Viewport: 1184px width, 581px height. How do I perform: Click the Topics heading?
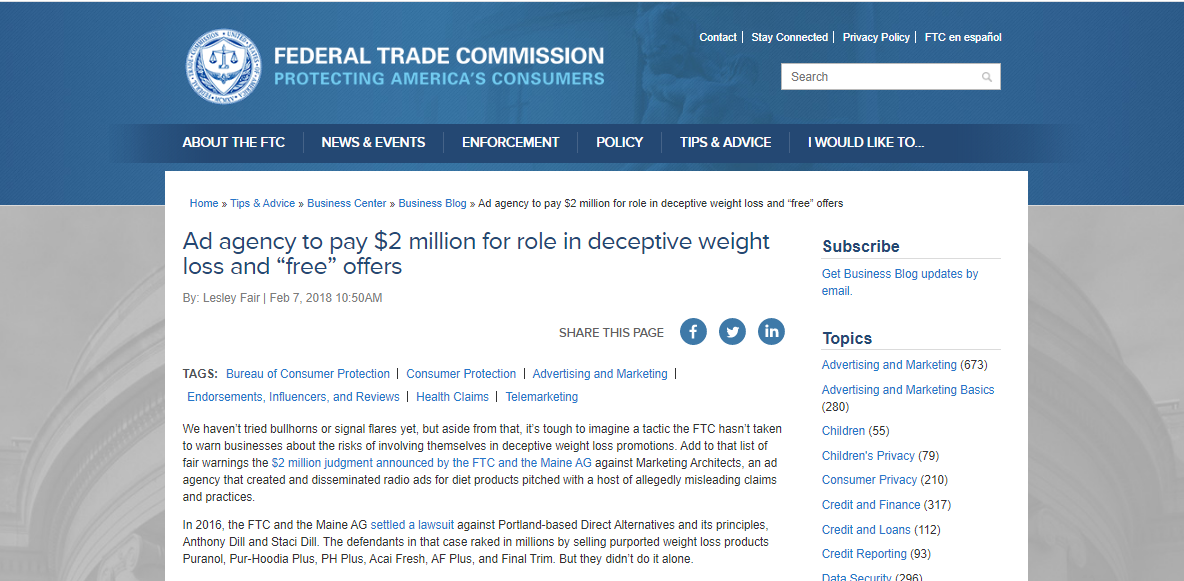click(x=847, y=338)
